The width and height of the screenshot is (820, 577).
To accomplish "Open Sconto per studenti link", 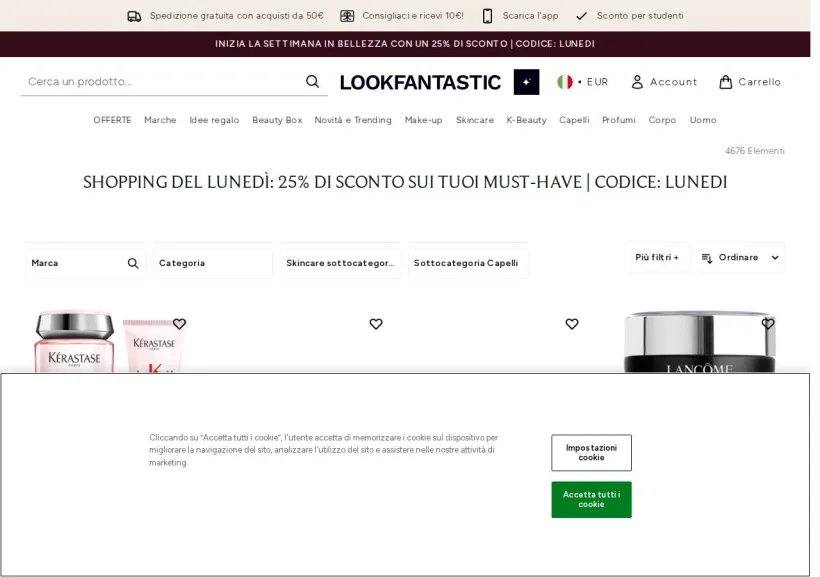I will pyautogui.click(x=640, y=16).
